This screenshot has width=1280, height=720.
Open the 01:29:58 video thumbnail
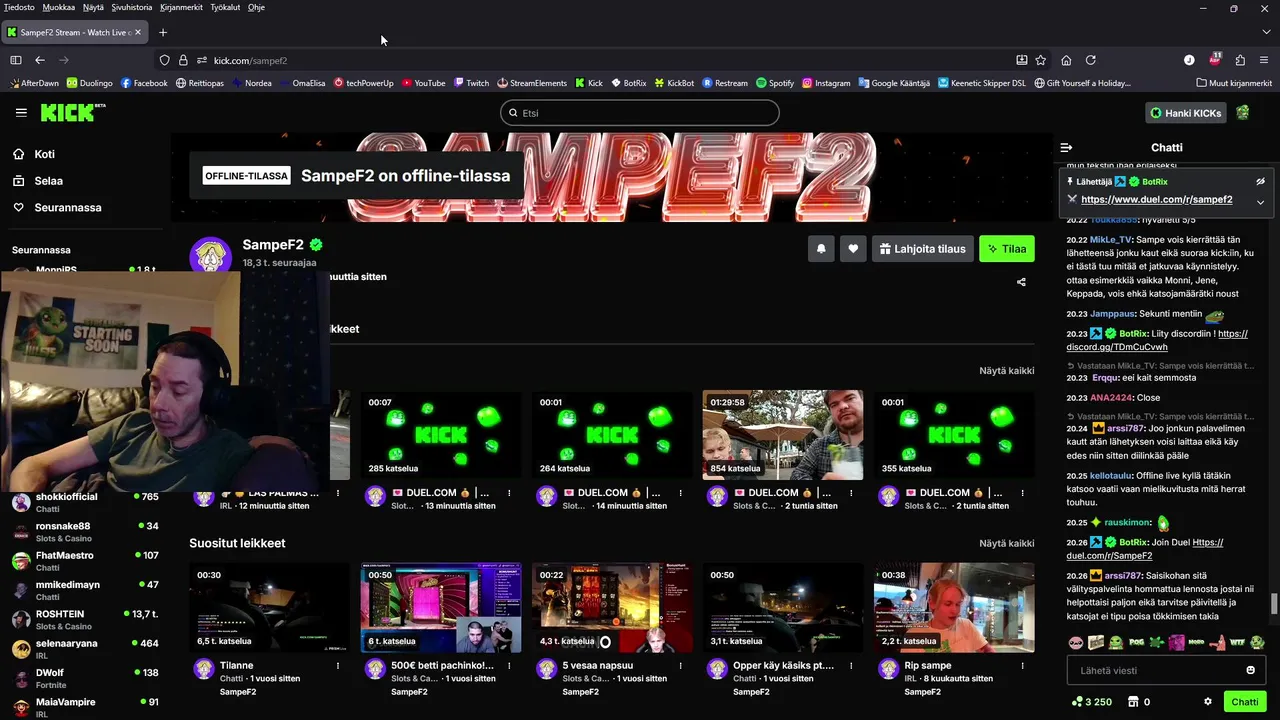pyautogui.click(x=783, y=435)
